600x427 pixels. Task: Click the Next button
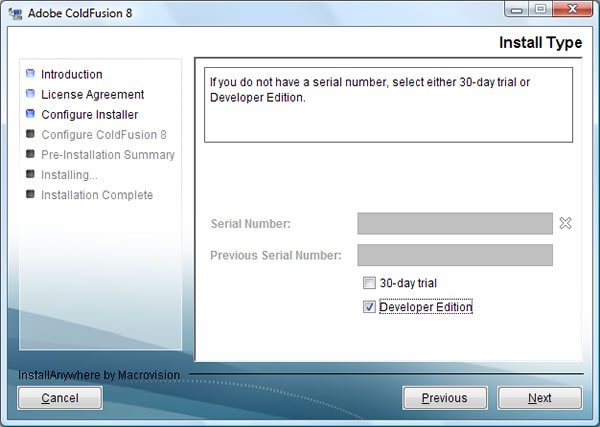point(540,398)
